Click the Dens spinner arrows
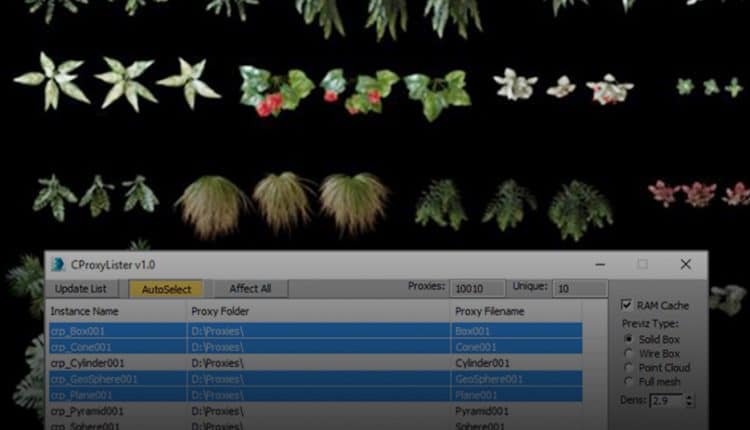Viewport: 750px width, 430px height. coord(689,400)
